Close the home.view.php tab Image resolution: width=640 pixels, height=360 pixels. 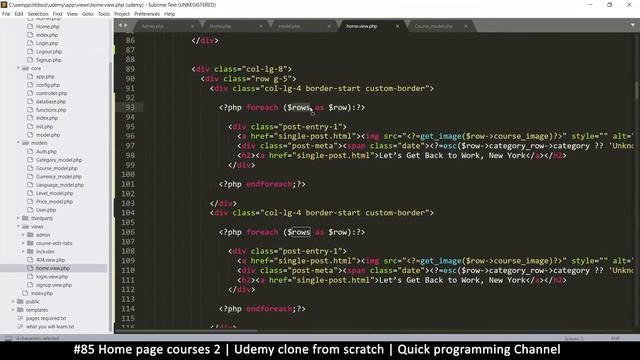point(398,26)
